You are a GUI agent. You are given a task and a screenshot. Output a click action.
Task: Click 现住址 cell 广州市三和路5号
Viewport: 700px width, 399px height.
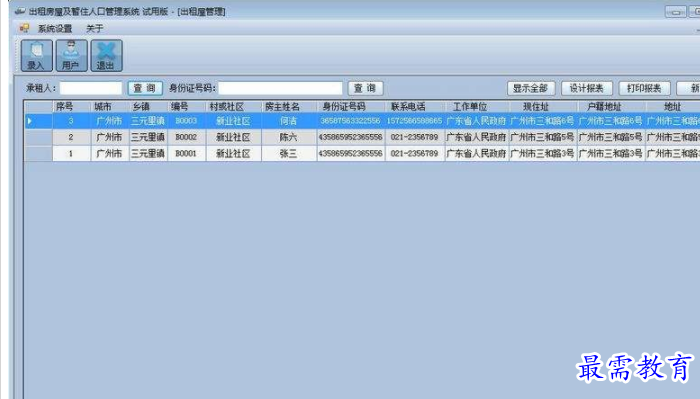(543, 137)
